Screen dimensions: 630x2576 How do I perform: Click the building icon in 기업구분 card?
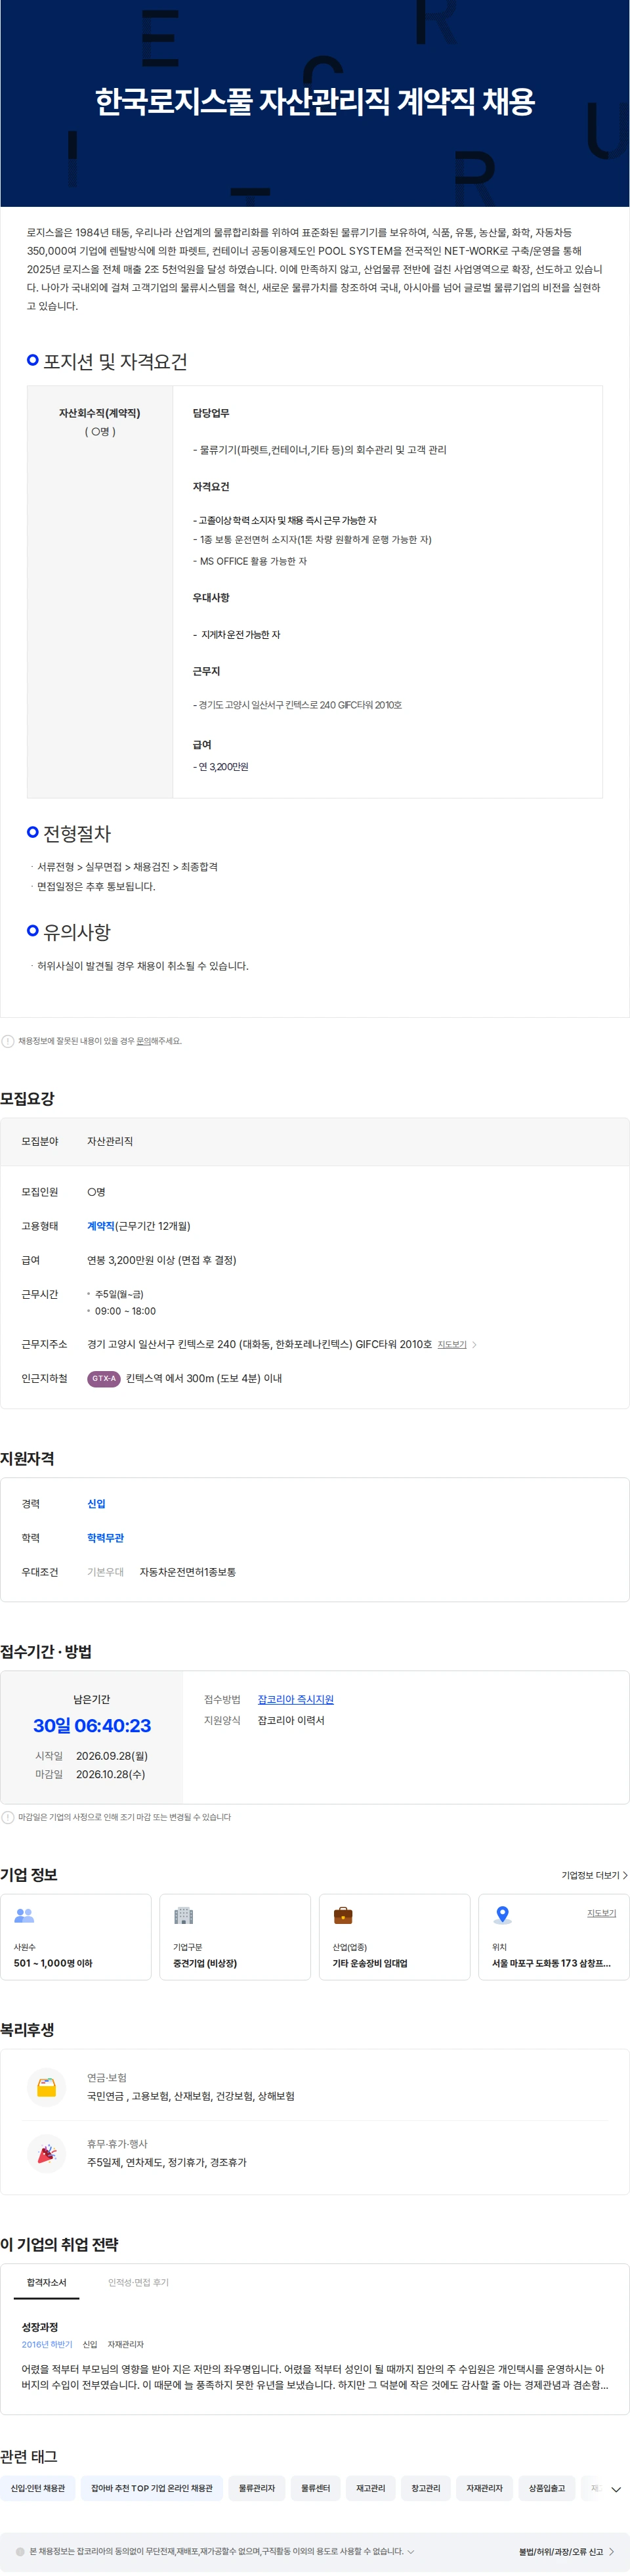(x=183, y=1916)
